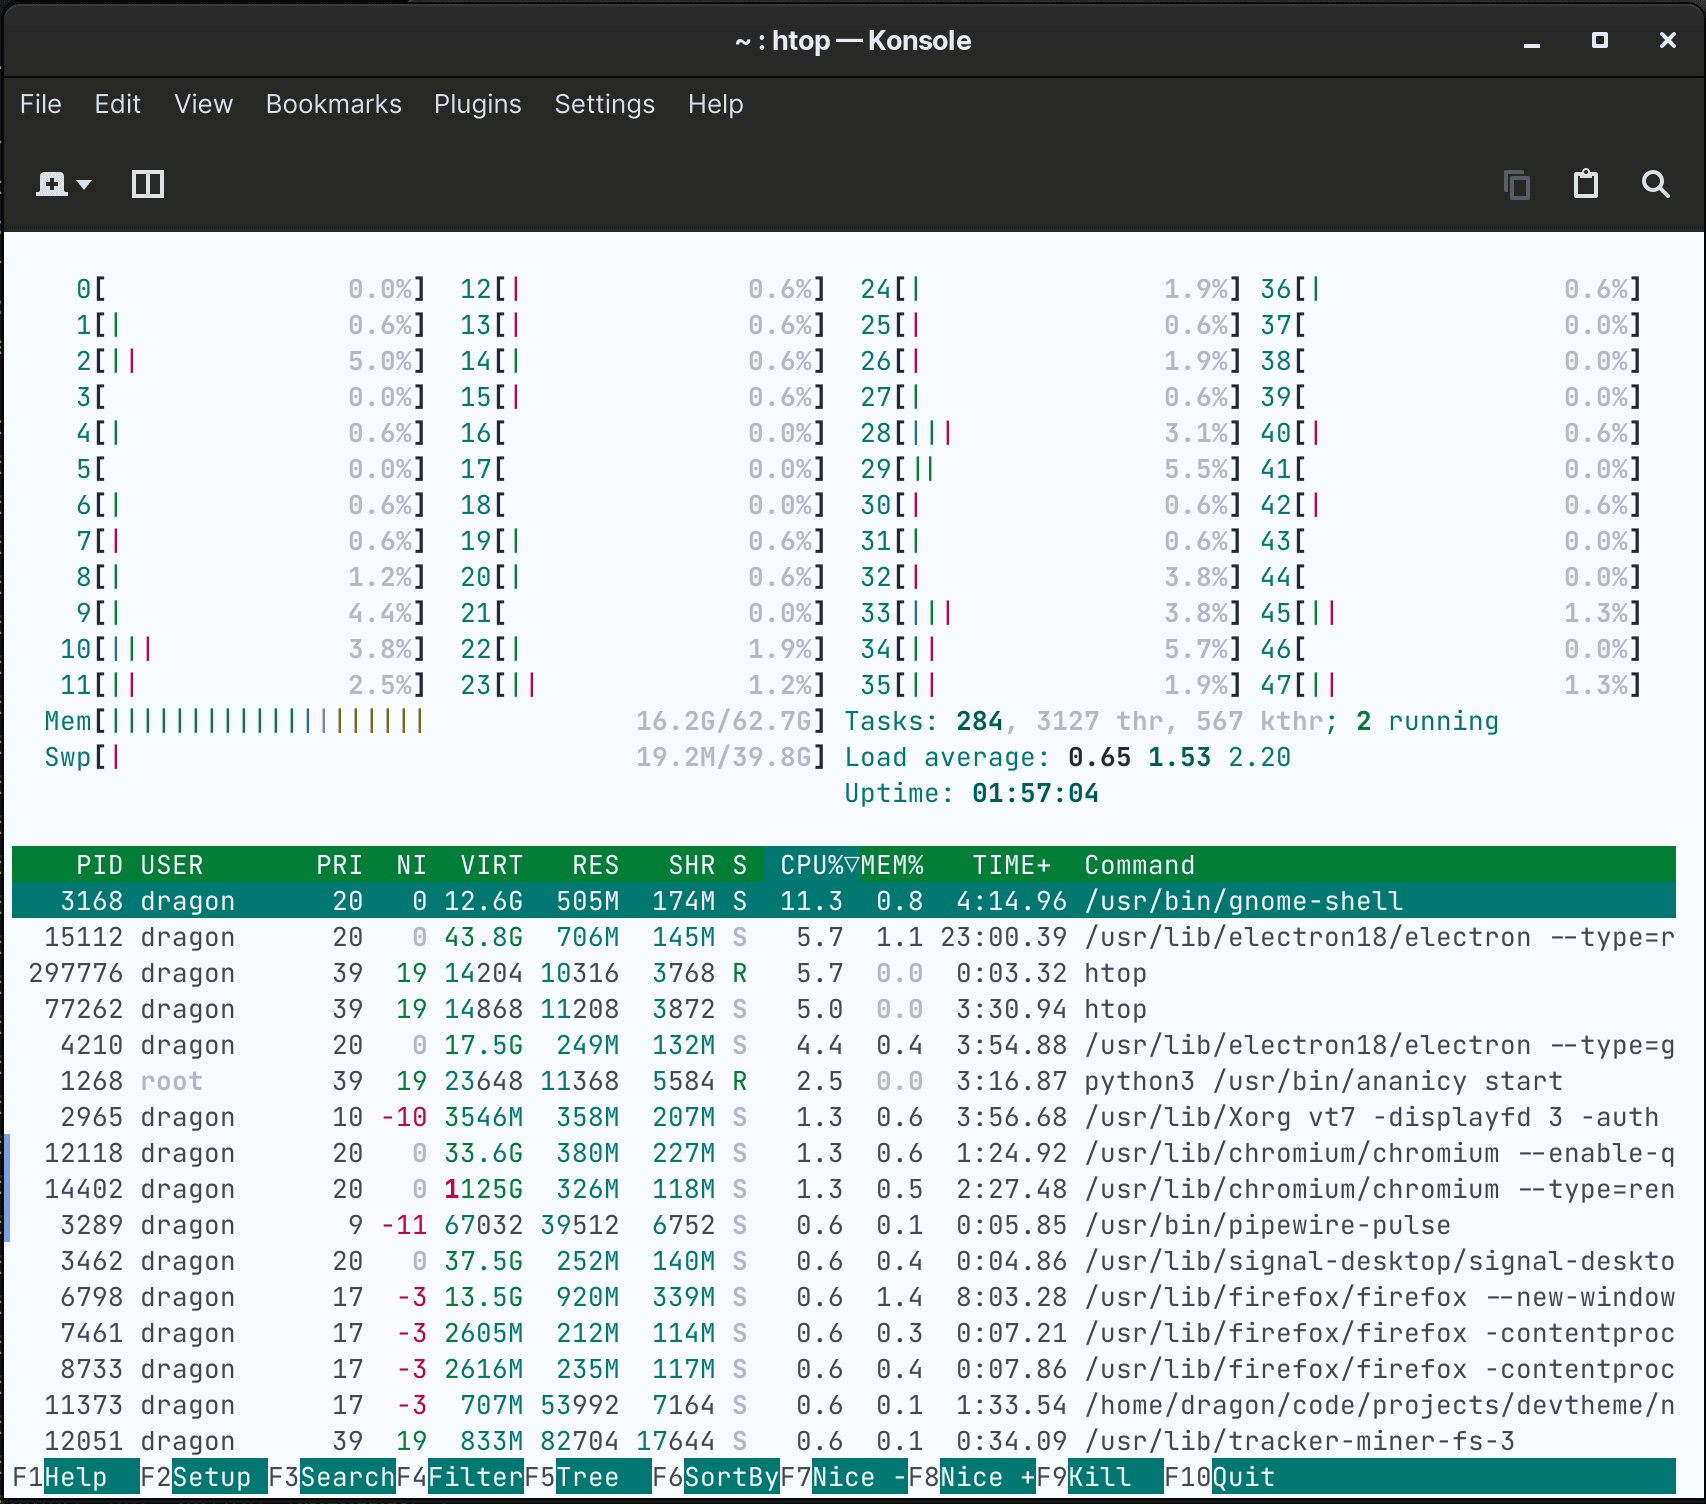Select the python3 ananicy process row

coord(844,1081)
